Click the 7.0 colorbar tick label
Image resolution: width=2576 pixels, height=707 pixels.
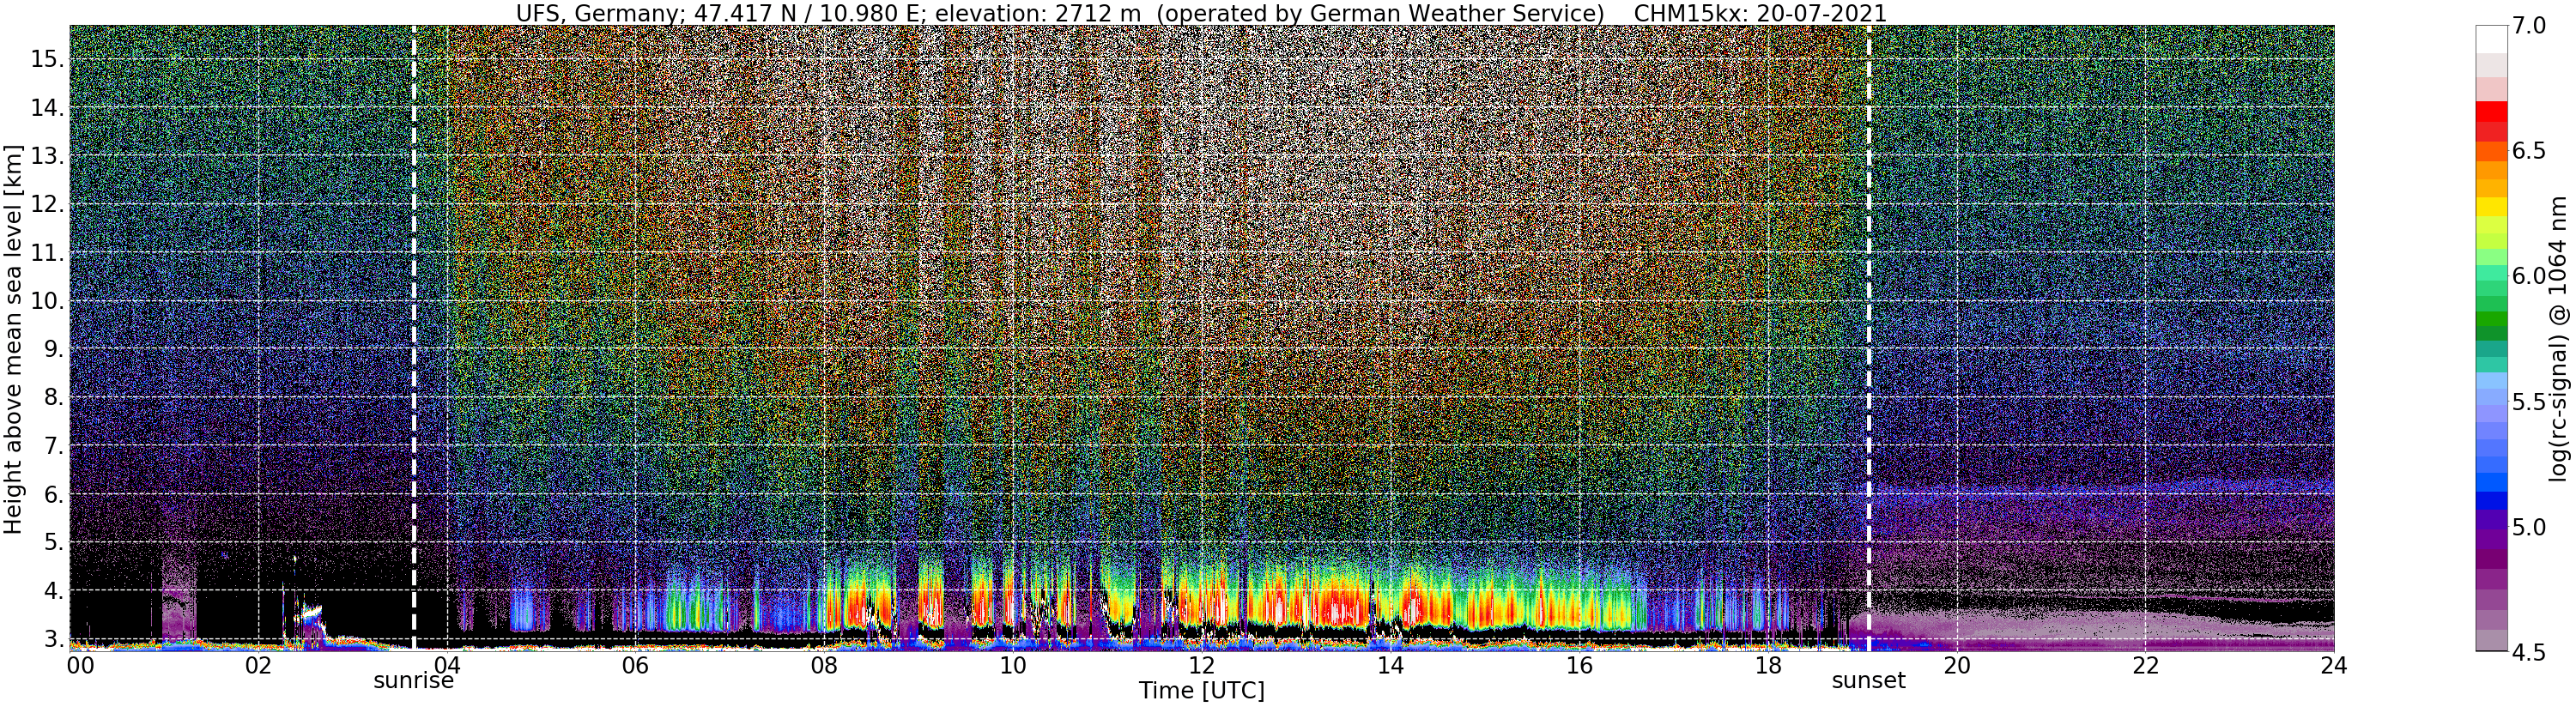coord(2529,26)
